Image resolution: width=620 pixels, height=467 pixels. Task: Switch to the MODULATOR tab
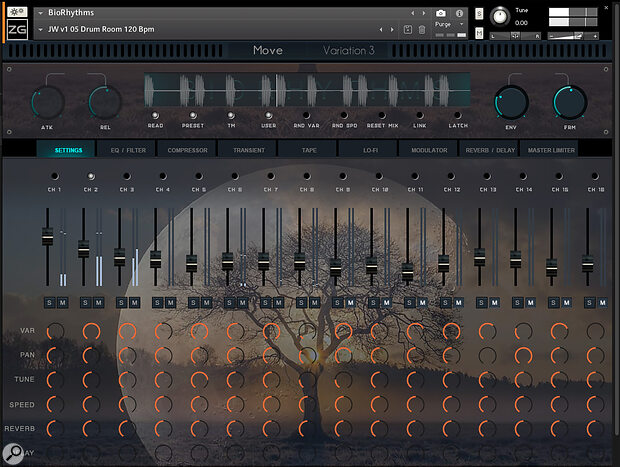(x=429, y=150)
